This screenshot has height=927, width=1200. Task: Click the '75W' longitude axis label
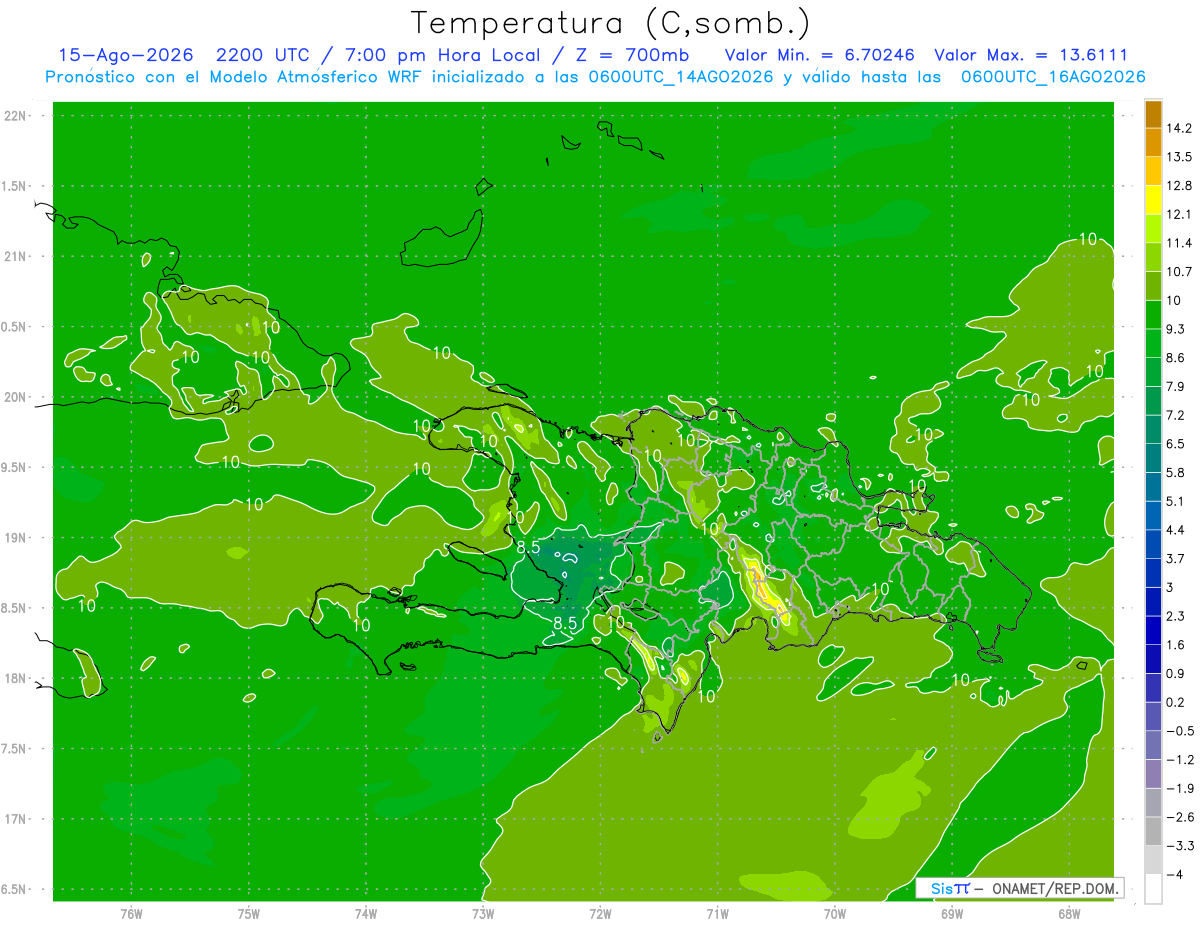pos(249,913)
